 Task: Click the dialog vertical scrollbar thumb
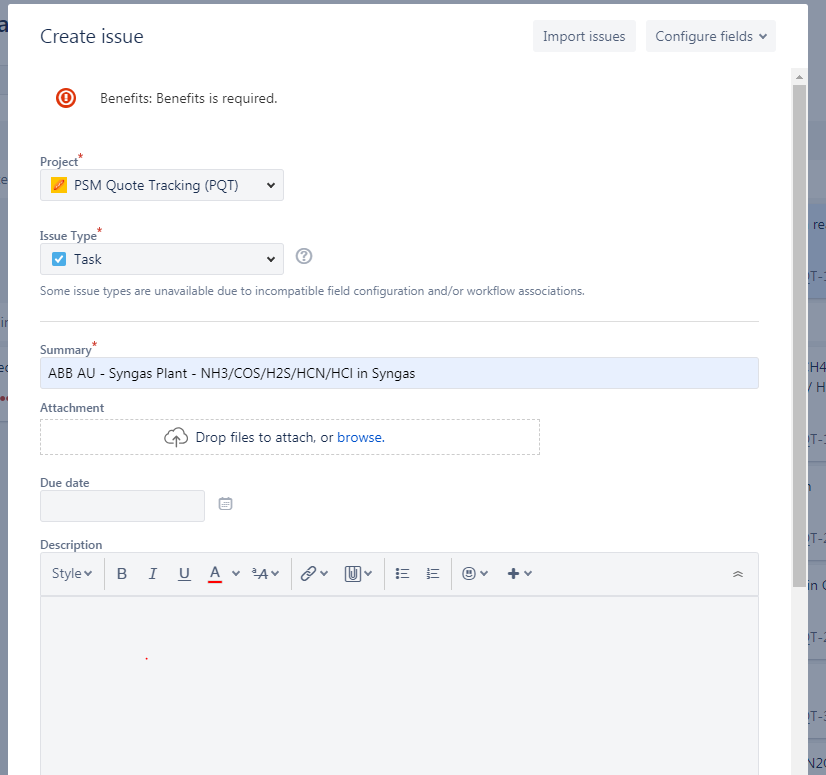(799, 335)
